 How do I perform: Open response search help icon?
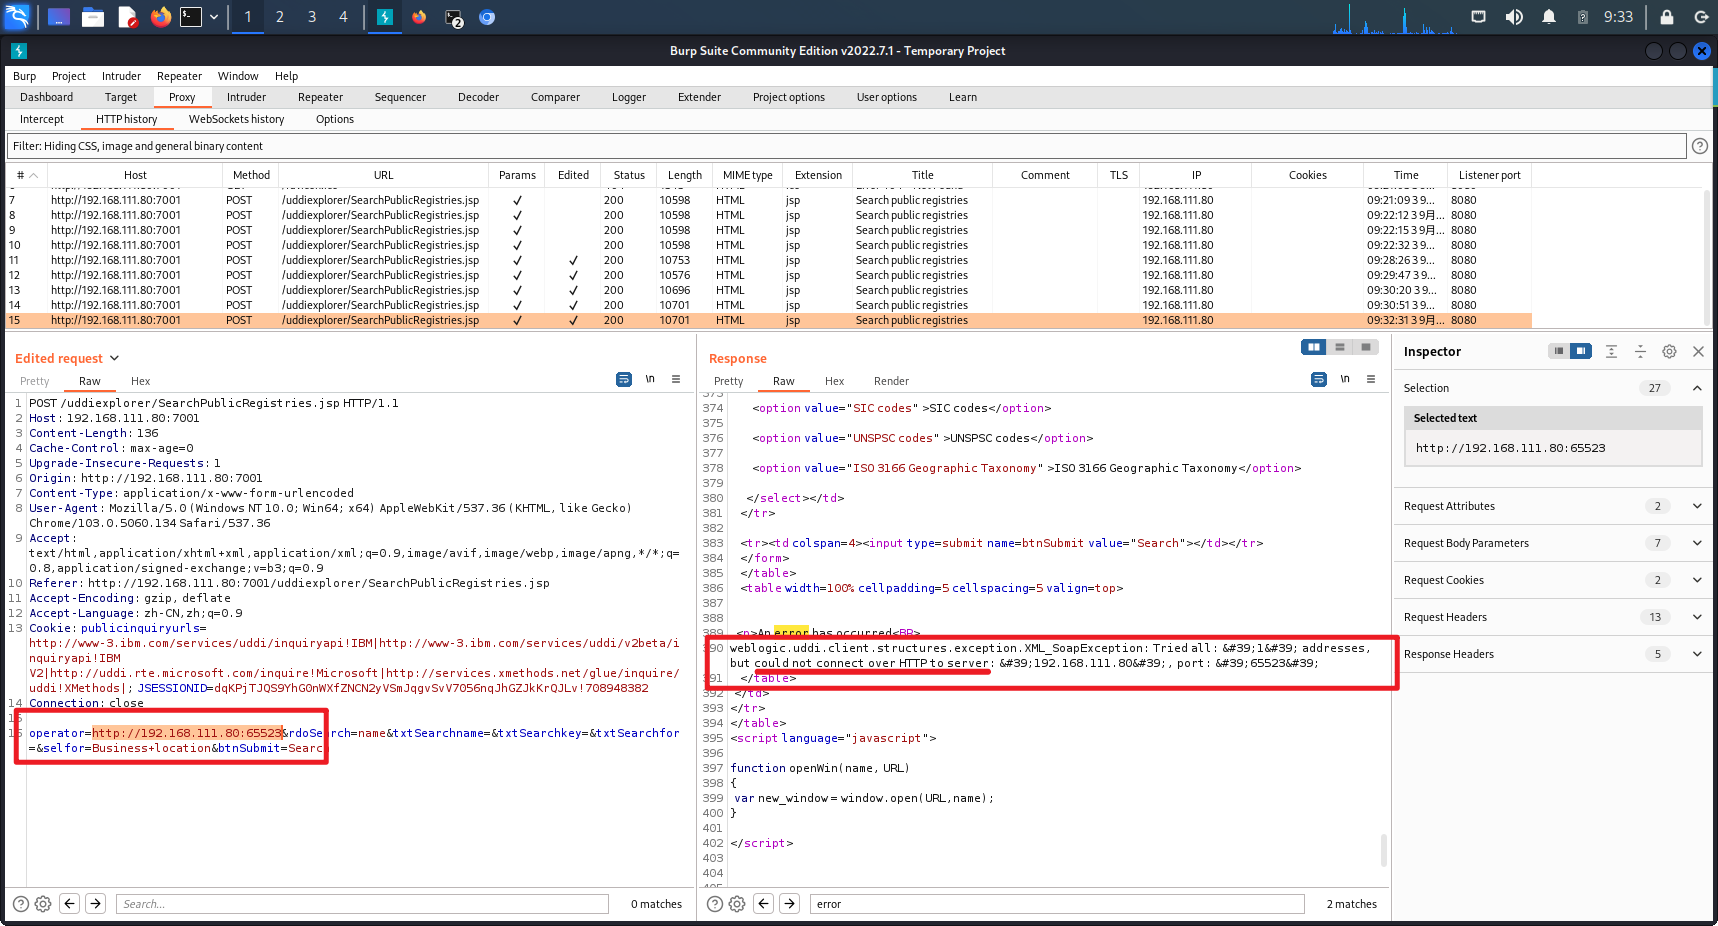(715, 903)
